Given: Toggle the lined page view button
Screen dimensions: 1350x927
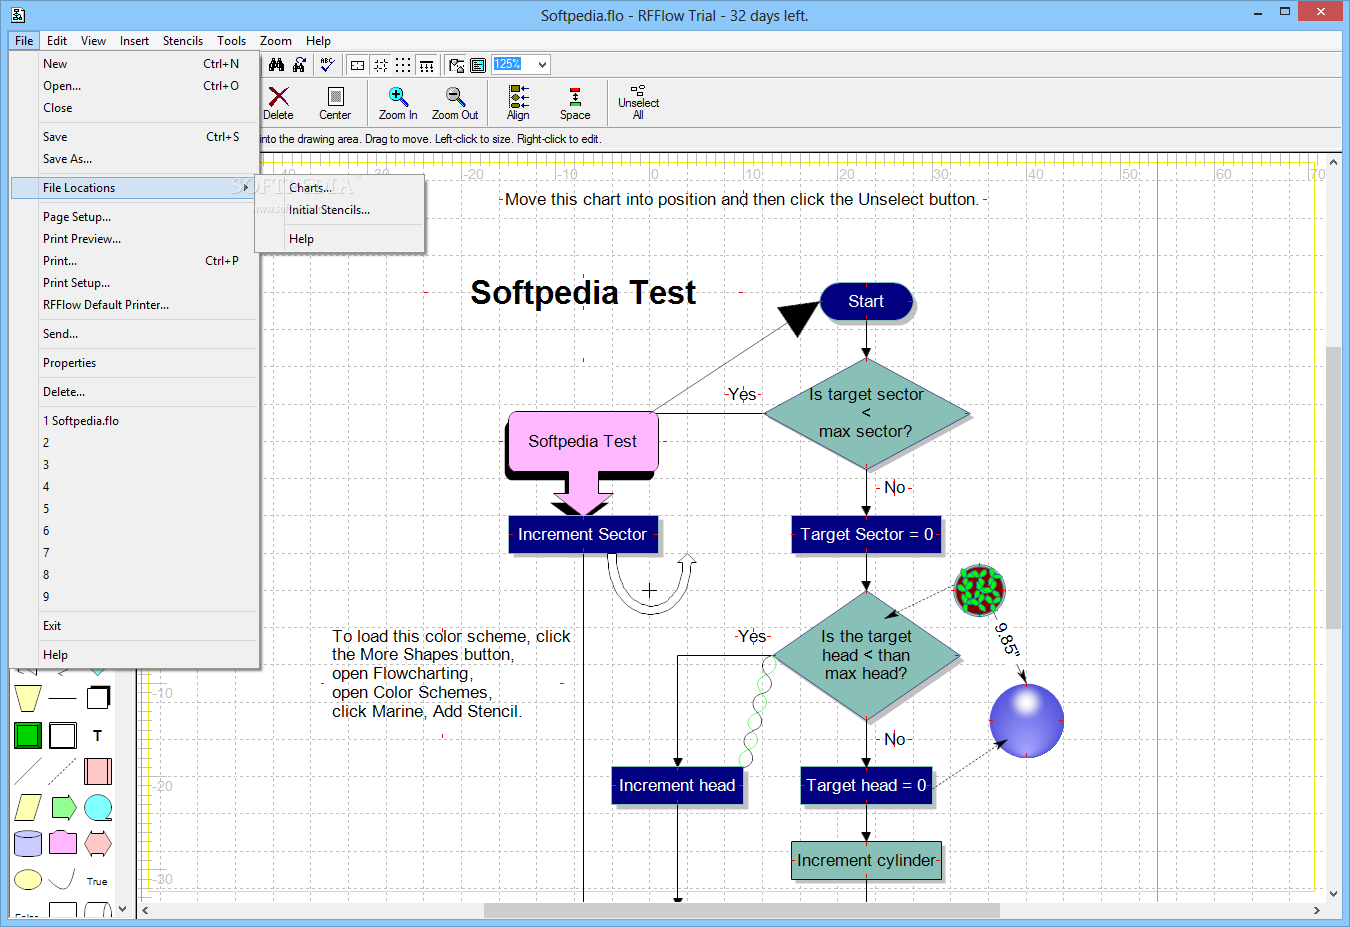Looking at the screenshot, I should (478, 65).
